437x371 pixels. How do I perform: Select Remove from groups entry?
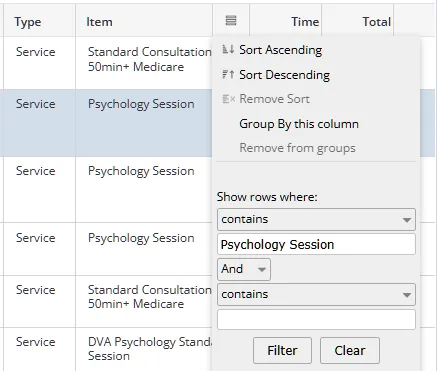pos(297,148)
